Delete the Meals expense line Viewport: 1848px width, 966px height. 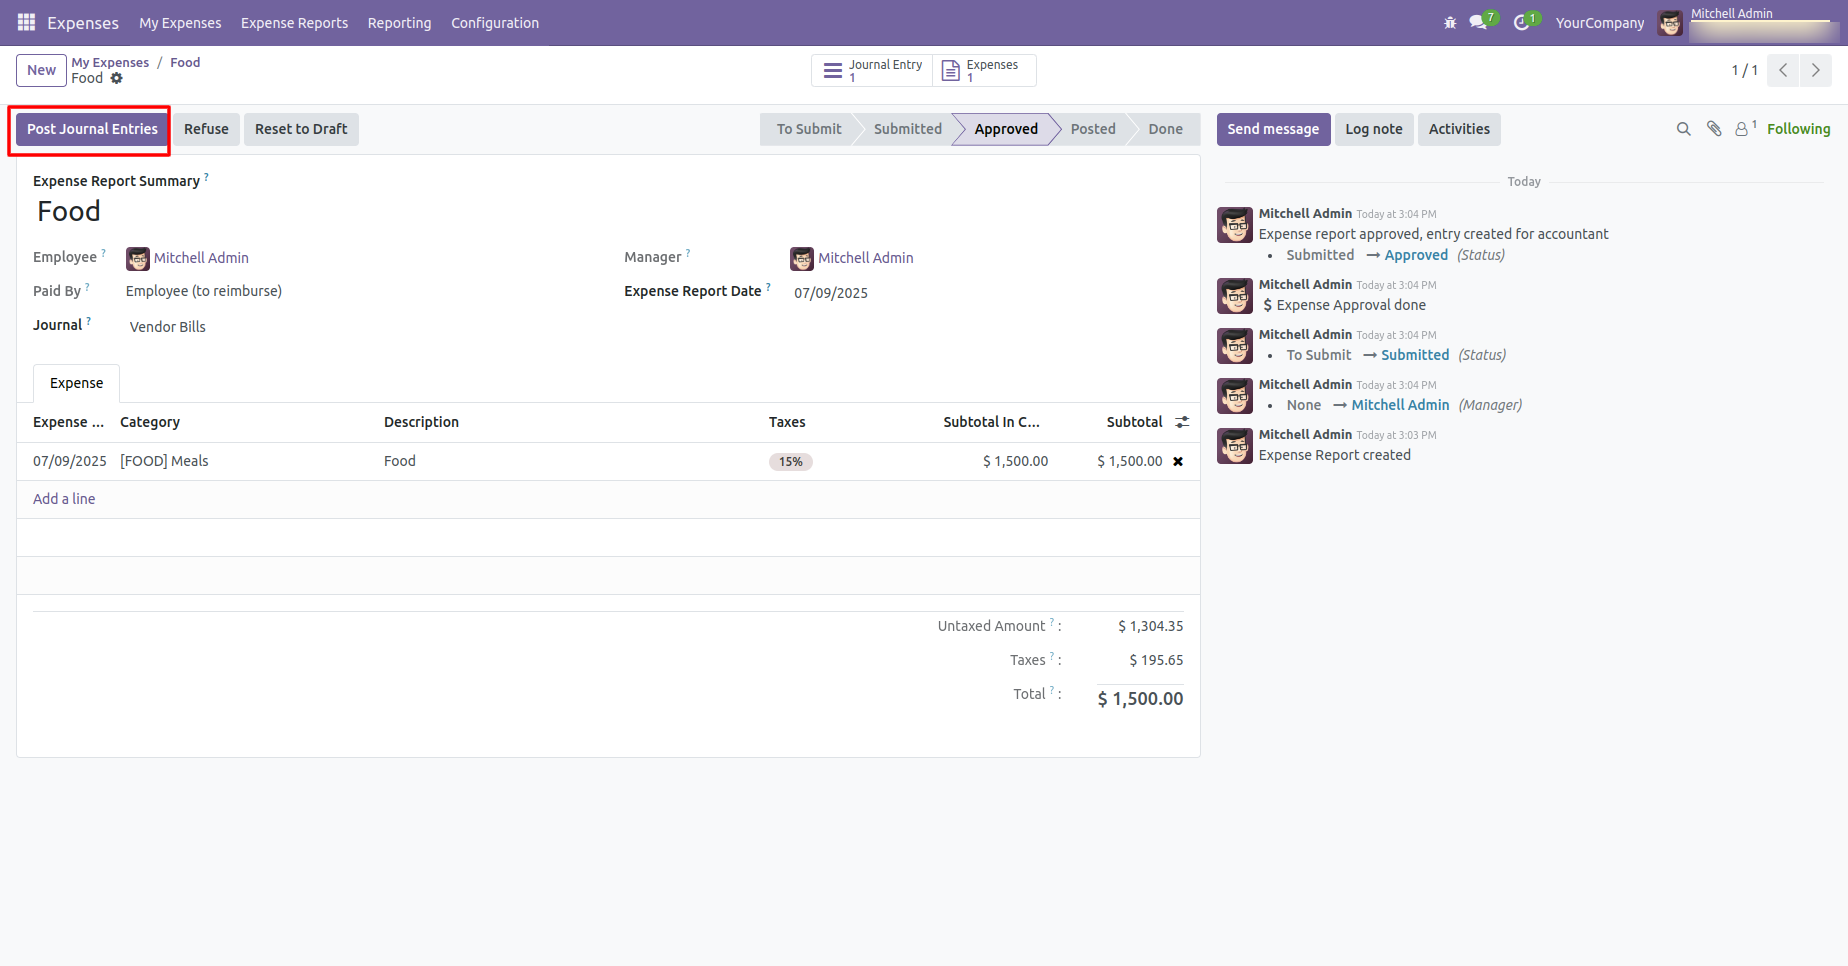pyautogui.click(x=1178, y=461)
